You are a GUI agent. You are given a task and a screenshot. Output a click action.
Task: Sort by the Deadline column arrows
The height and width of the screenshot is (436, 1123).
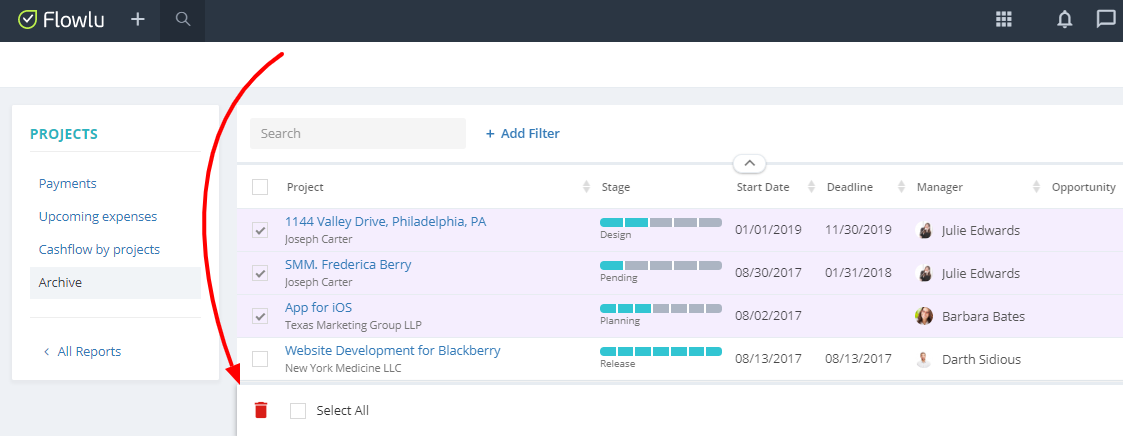[901, 187]
